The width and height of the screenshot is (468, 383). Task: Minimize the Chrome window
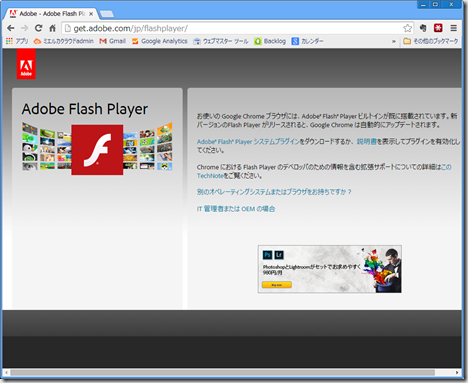click(x=423, y=5)
